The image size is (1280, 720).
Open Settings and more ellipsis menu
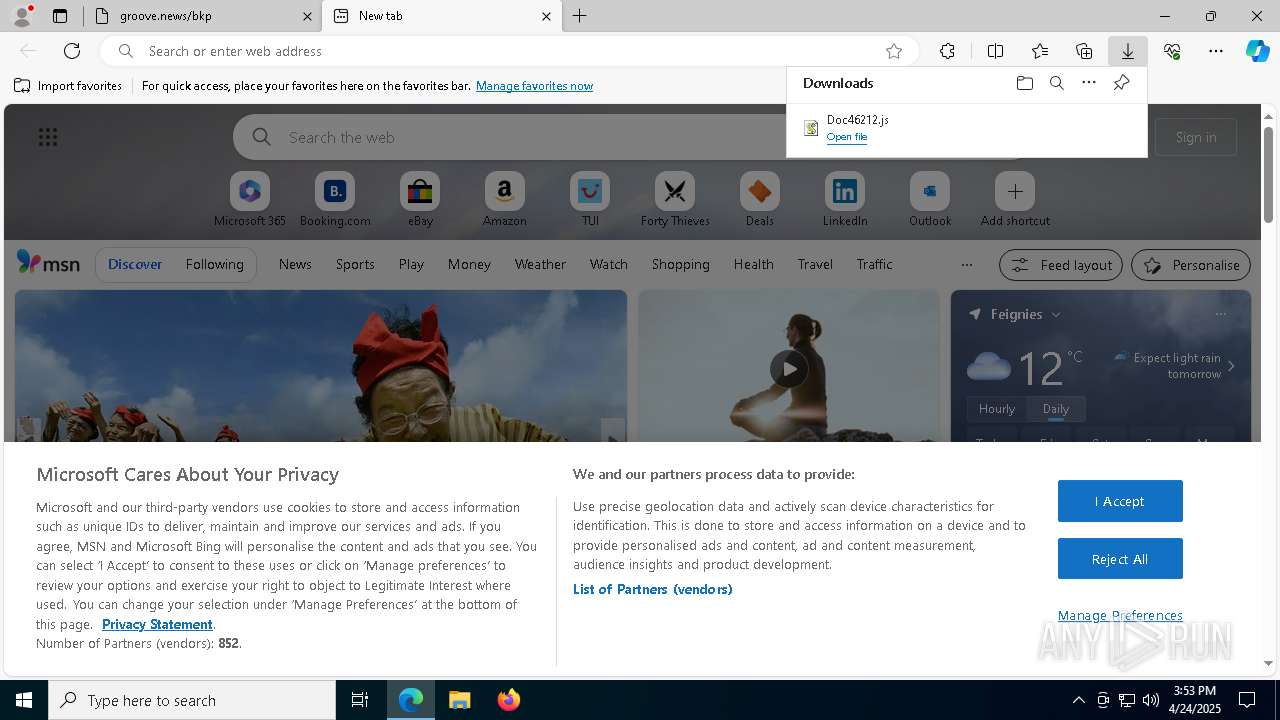(x=1216, y=51)
